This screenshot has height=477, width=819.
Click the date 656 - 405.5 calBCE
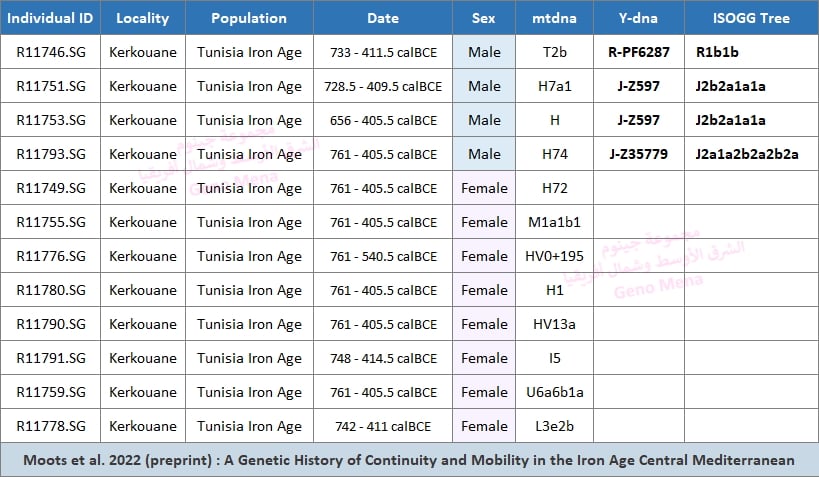tap(383, 120)
